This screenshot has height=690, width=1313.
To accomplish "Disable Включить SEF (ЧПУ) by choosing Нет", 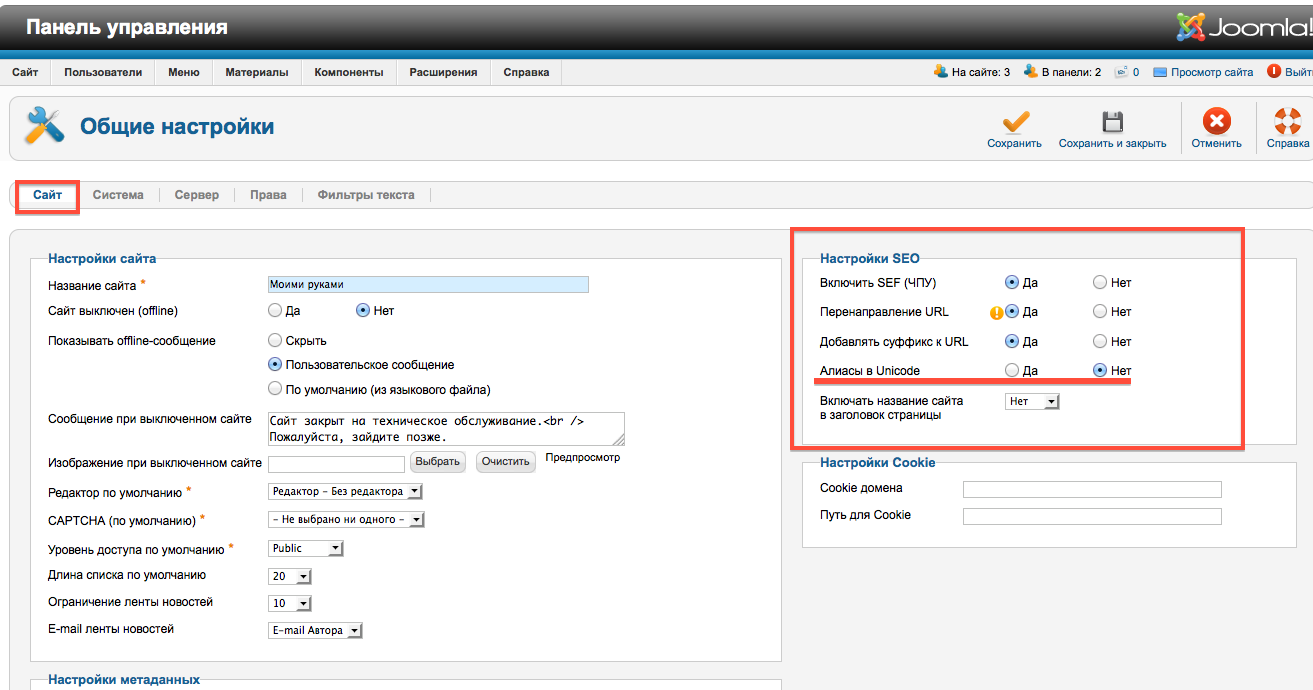I will [1100, 283].
